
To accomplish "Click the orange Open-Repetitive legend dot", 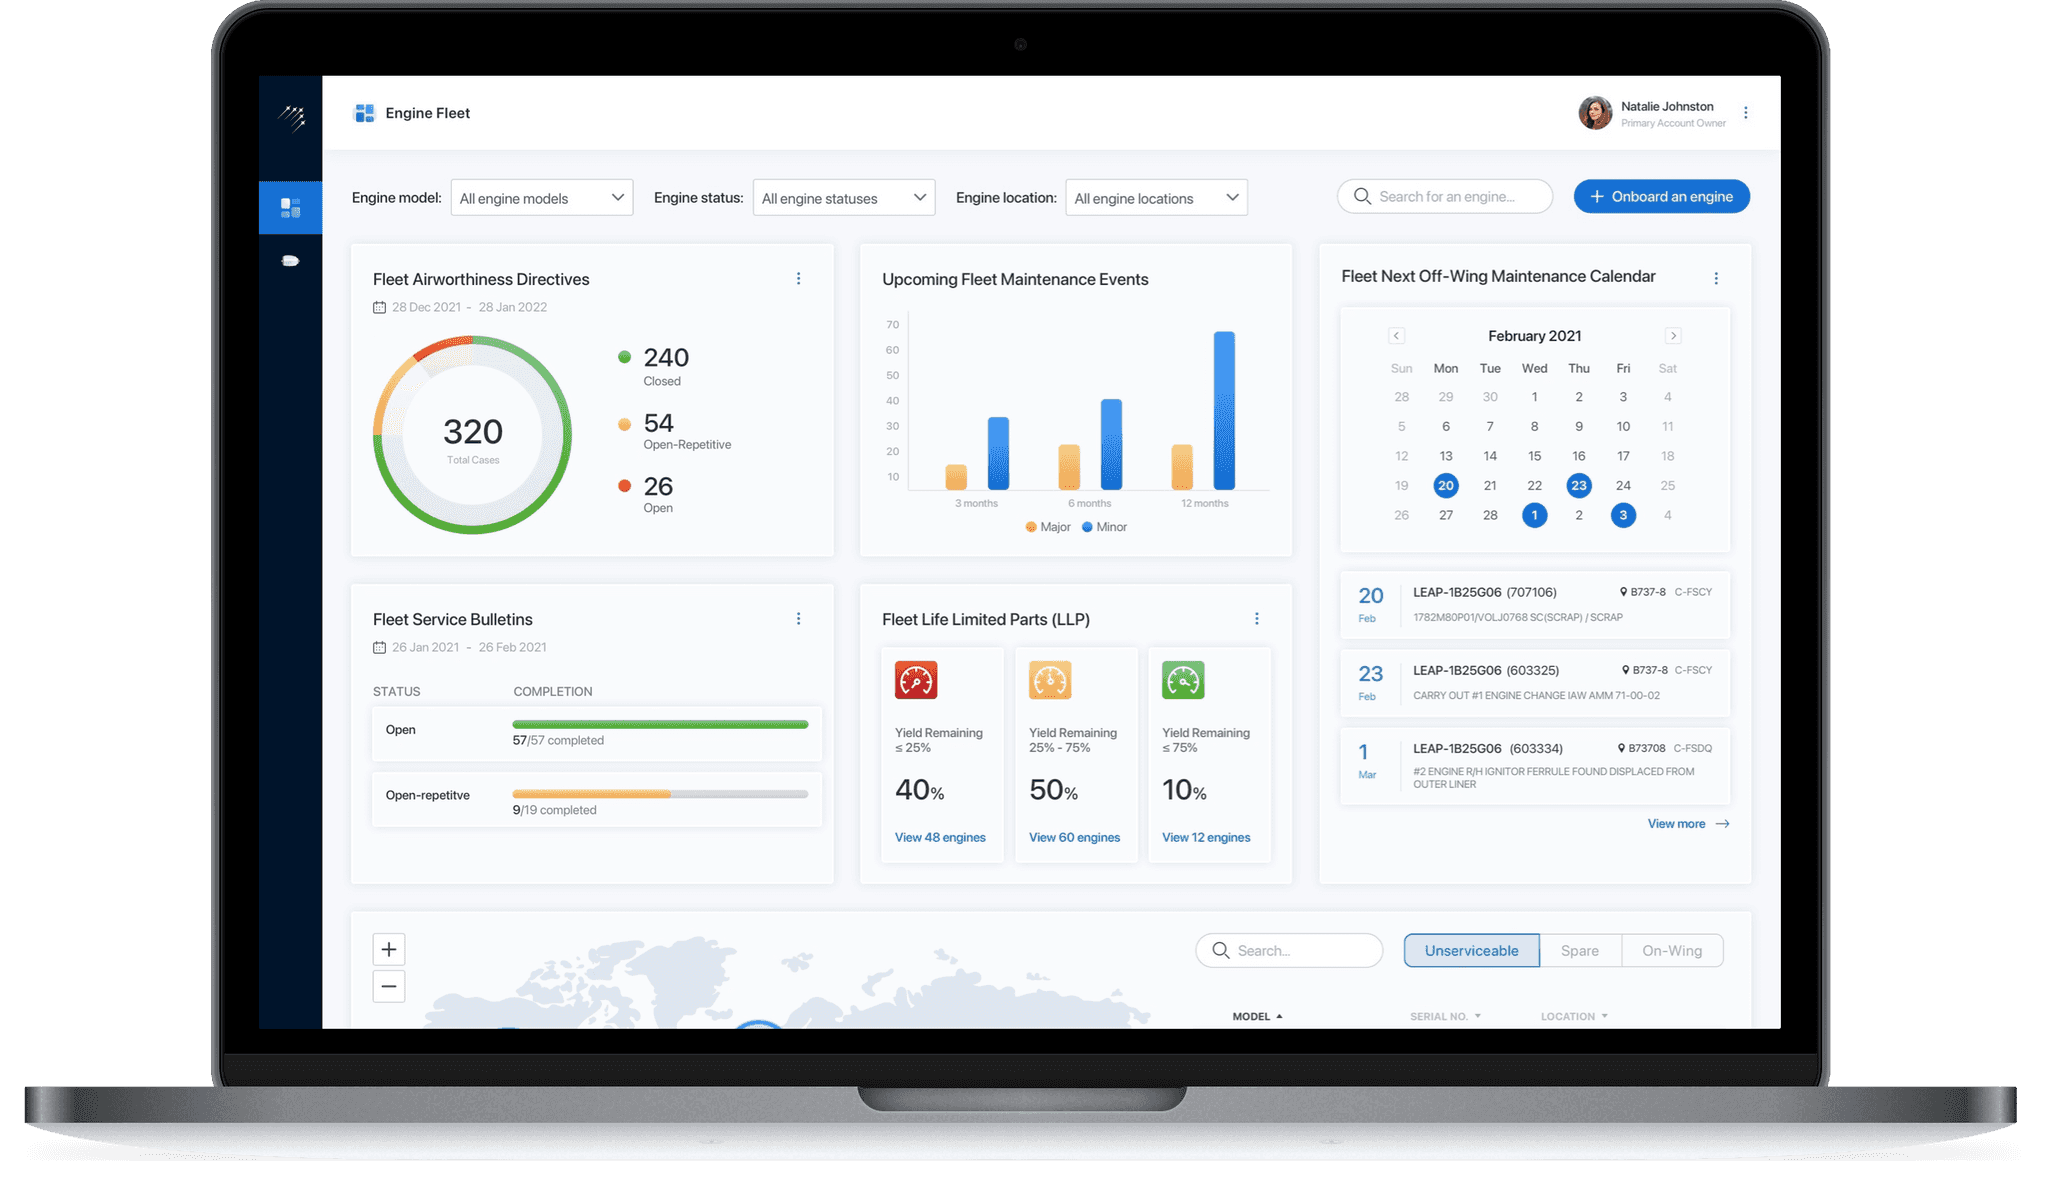I will pos(624,424).
